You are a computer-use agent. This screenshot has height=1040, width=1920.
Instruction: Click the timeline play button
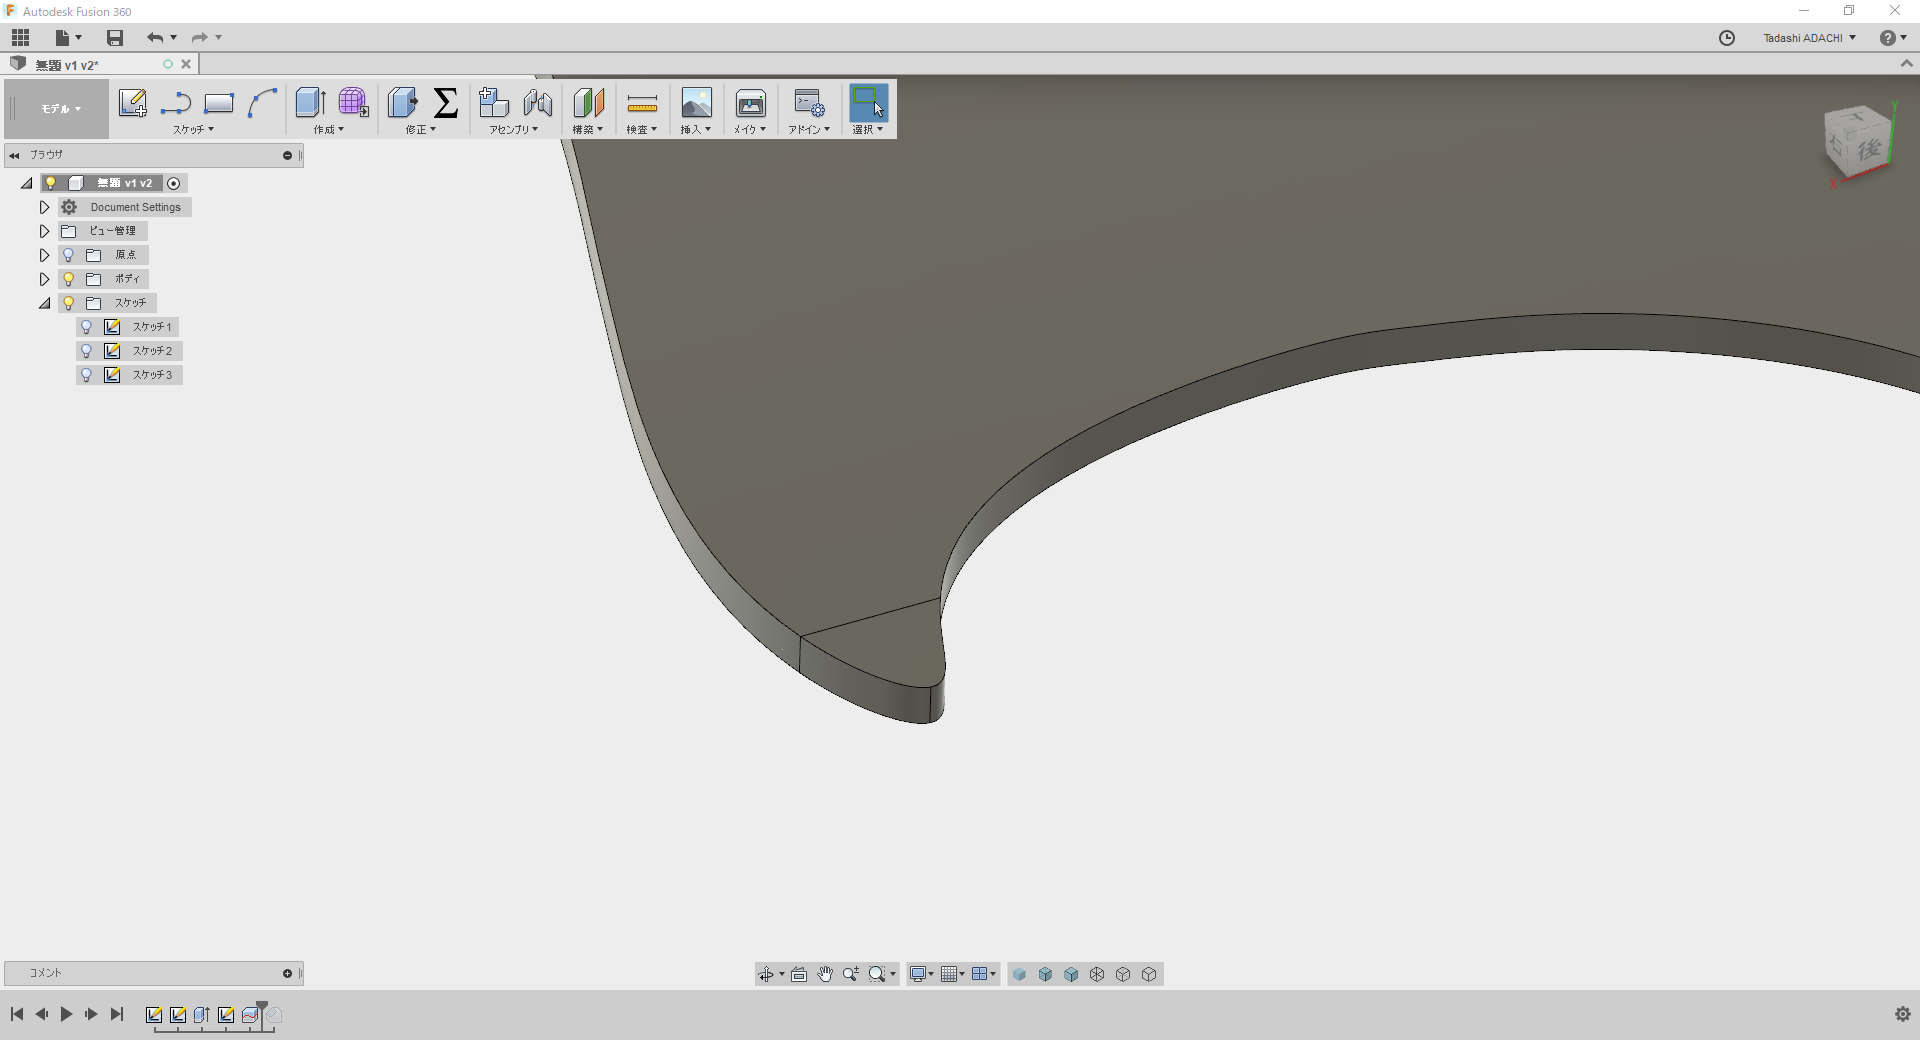pyautogui.click(x=66, y=1014)
